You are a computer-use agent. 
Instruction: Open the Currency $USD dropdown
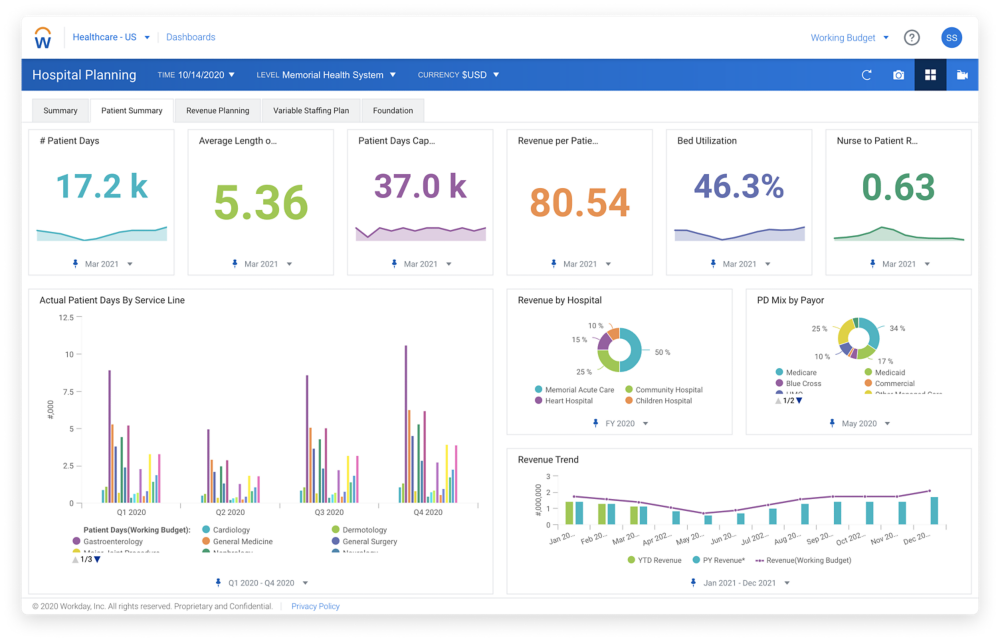pos(458,75)
